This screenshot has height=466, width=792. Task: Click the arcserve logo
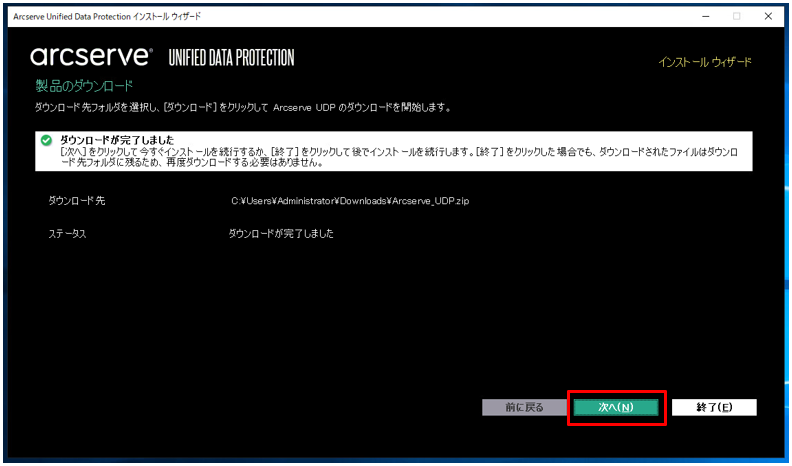[91, 57]
